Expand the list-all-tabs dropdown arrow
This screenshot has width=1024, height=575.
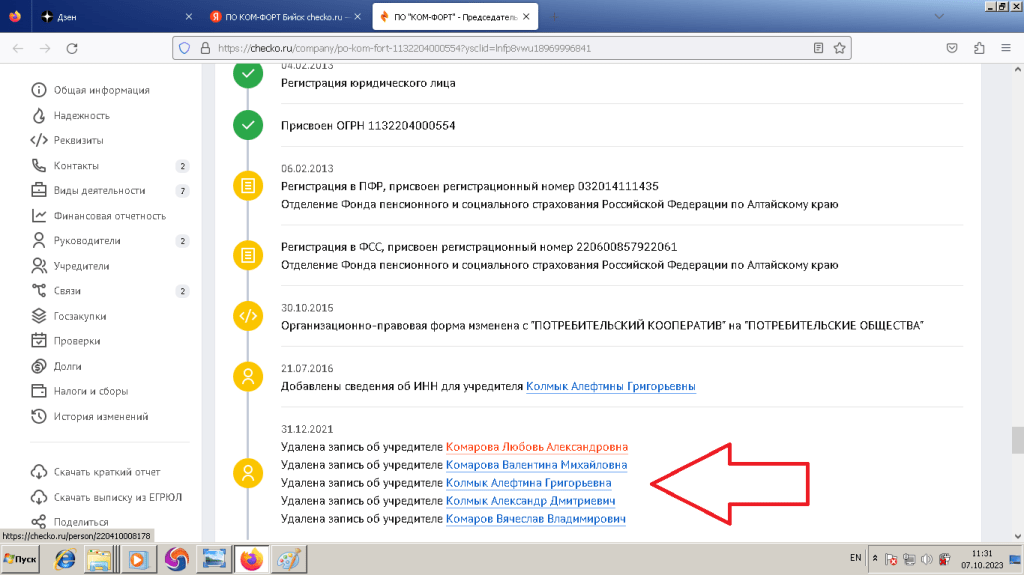pyautogui.click(x=938, y=17)
